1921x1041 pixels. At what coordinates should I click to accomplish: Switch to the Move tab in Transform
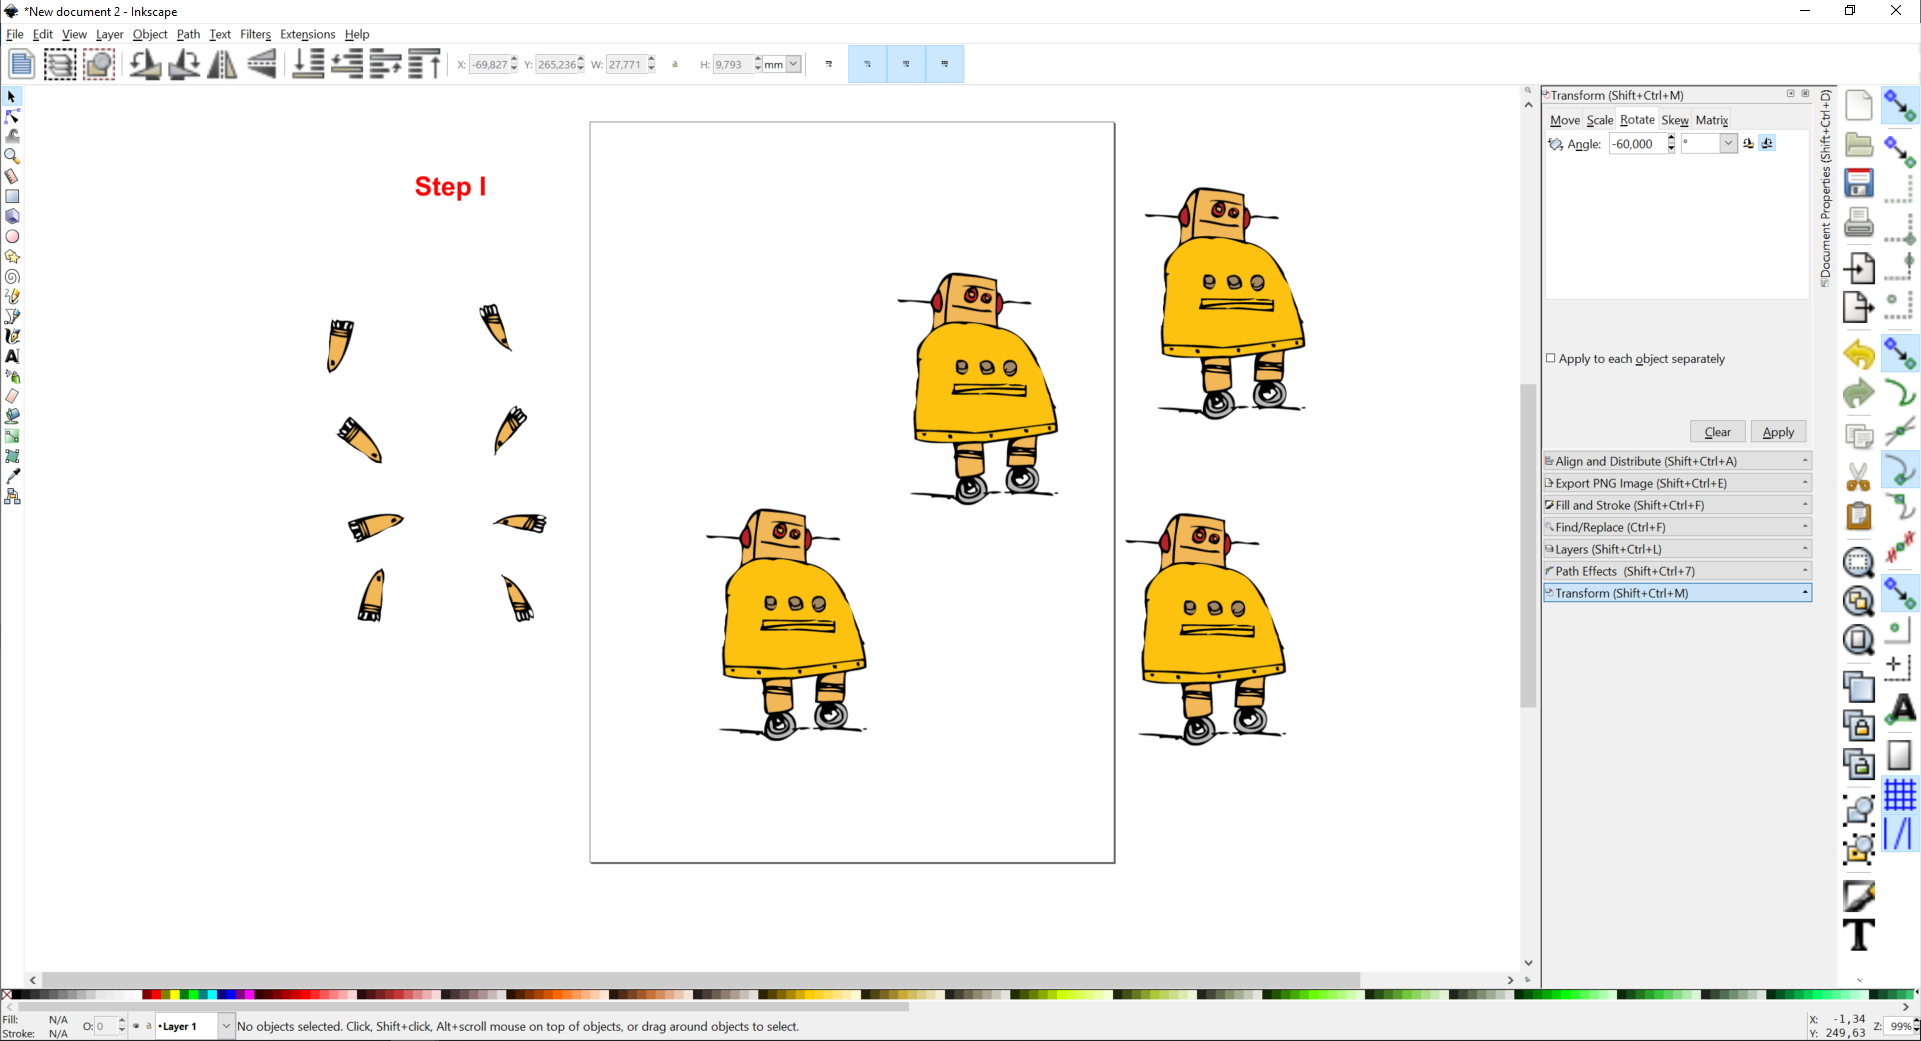click(1565, 120)
